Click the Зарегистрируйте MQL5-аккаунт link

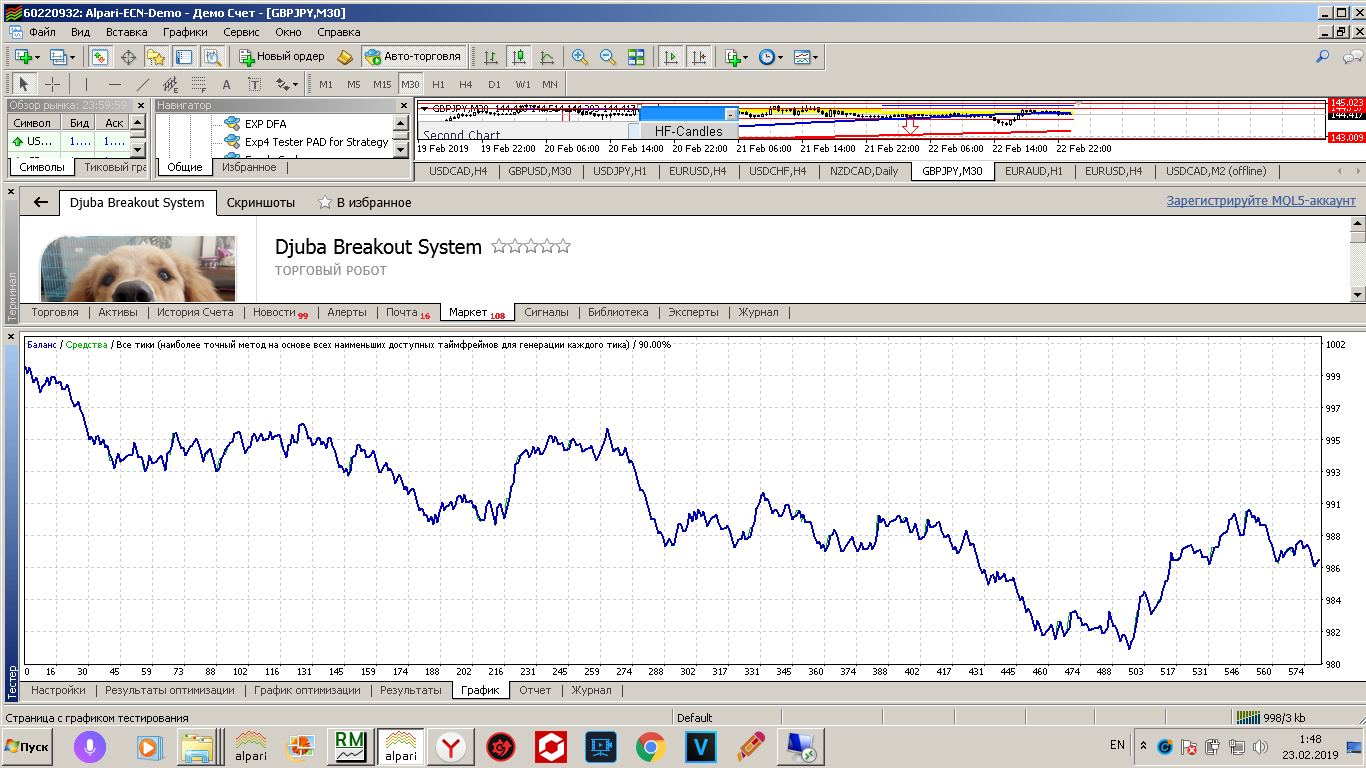coord(1261,201)
